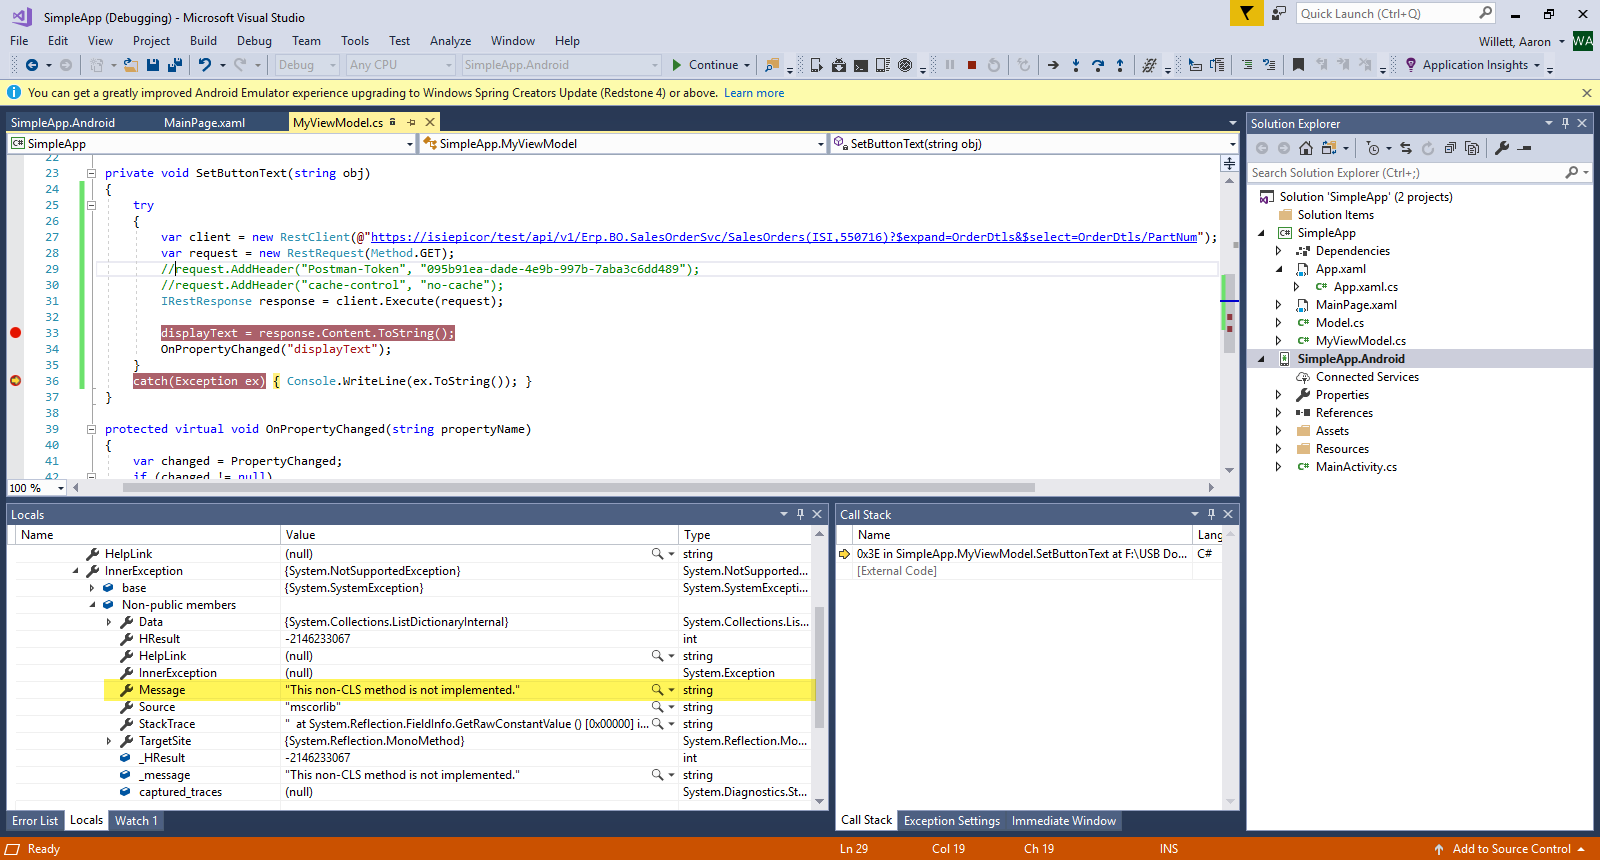Click the split editor icon above the scrollbar
Viewport: 1600px width, 860px height.
point(1229,163)
